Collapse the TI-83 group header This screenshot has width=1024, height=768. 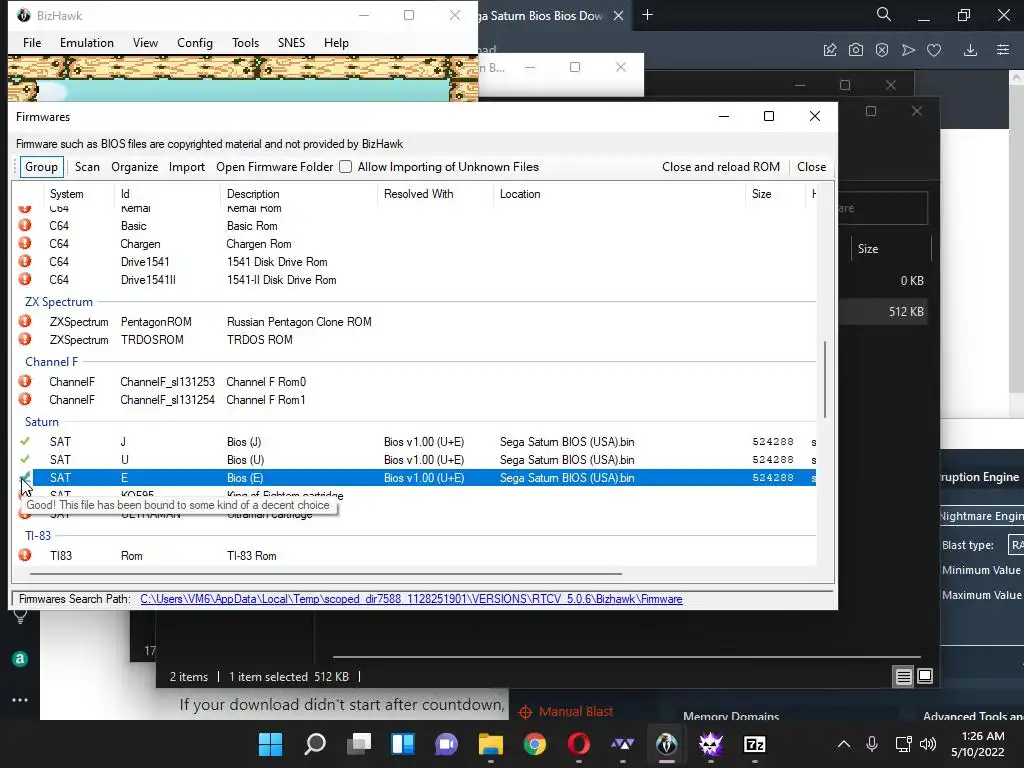[x=38, y=536]
